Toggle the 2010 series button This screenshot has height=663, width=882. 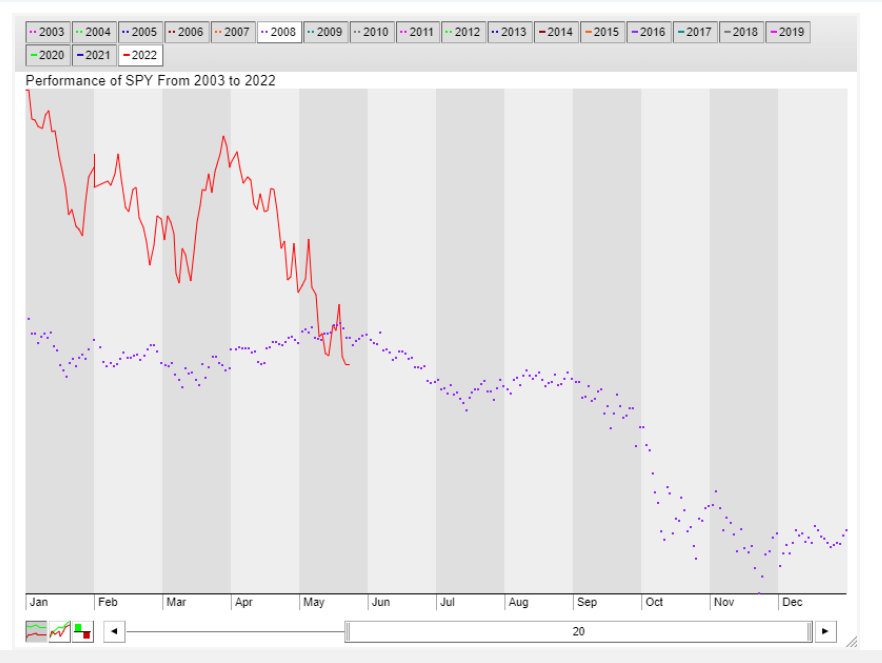[372, 32]
